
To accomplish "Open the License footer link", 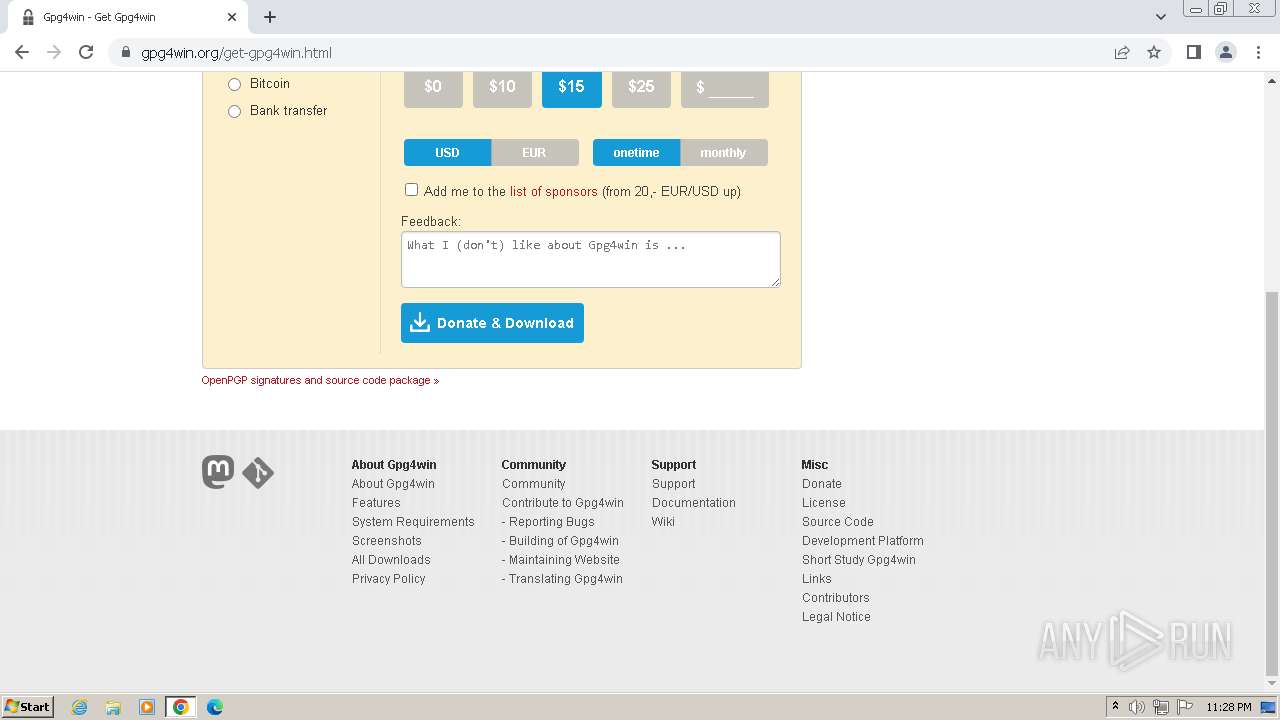I will point(824,503).
